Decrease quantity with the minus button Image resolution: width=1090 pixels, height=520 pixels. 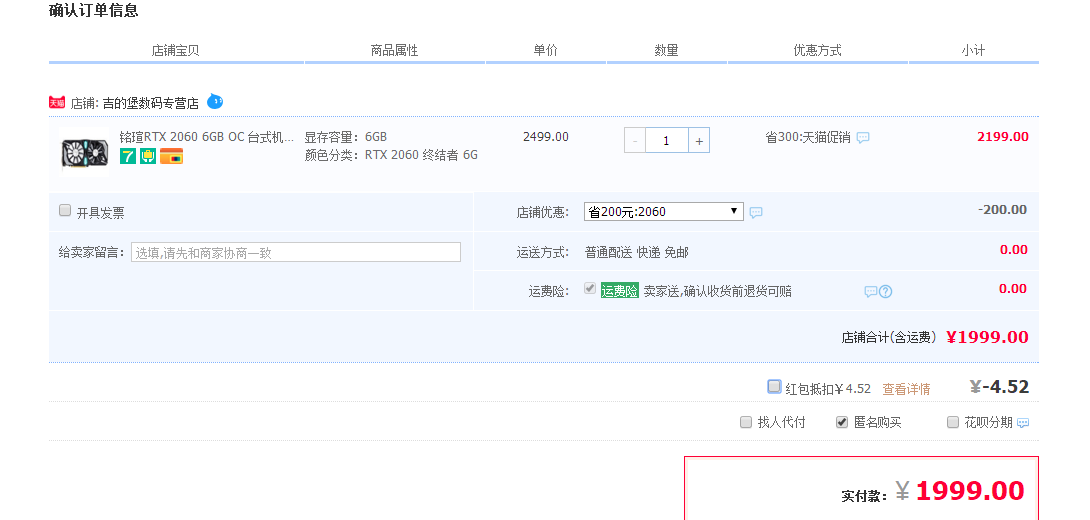(635, 140)
